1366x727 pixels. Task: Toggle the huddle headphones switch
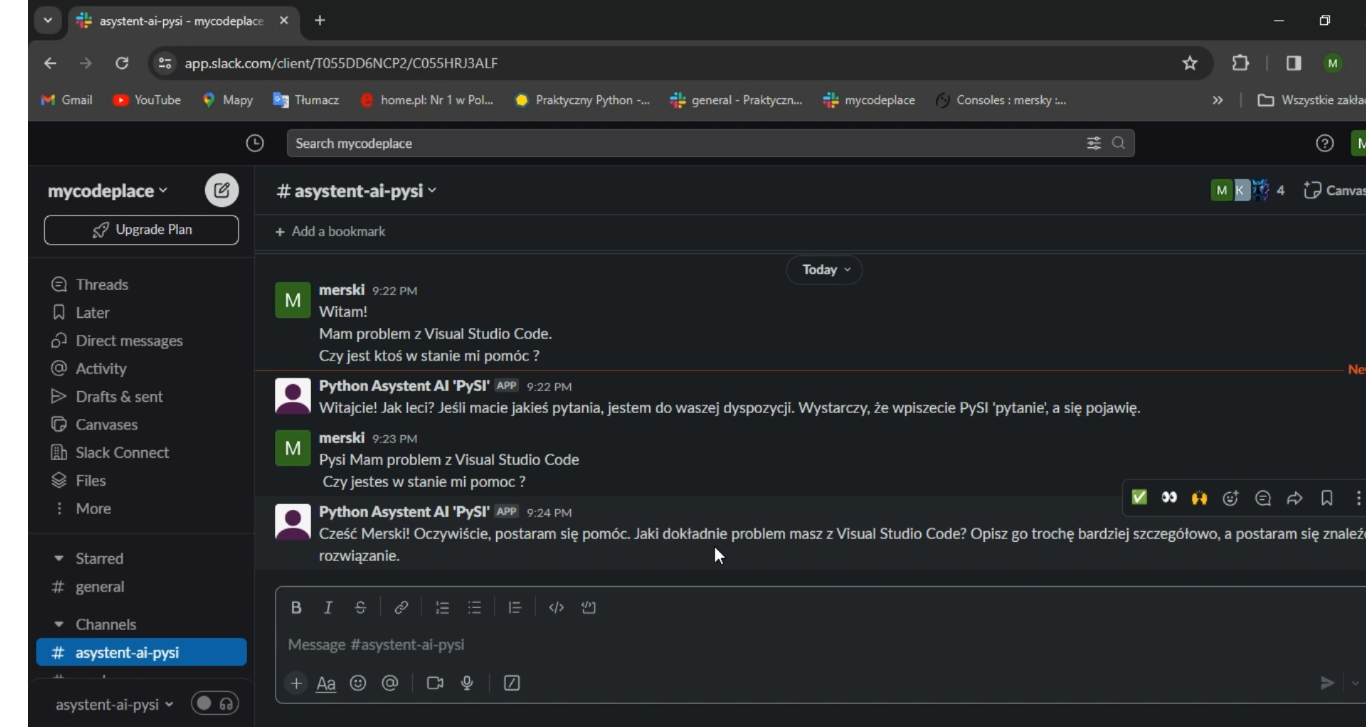(214, 704)
